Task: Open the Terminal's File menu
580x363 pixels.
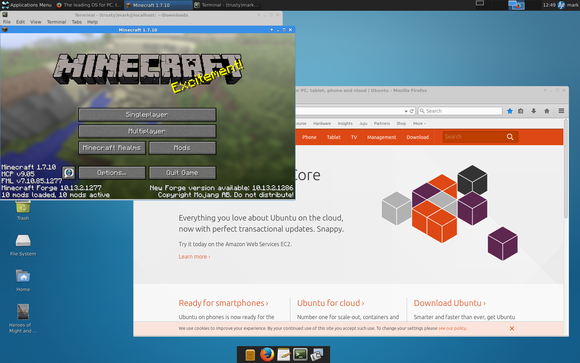Action: tap(7, 22)
